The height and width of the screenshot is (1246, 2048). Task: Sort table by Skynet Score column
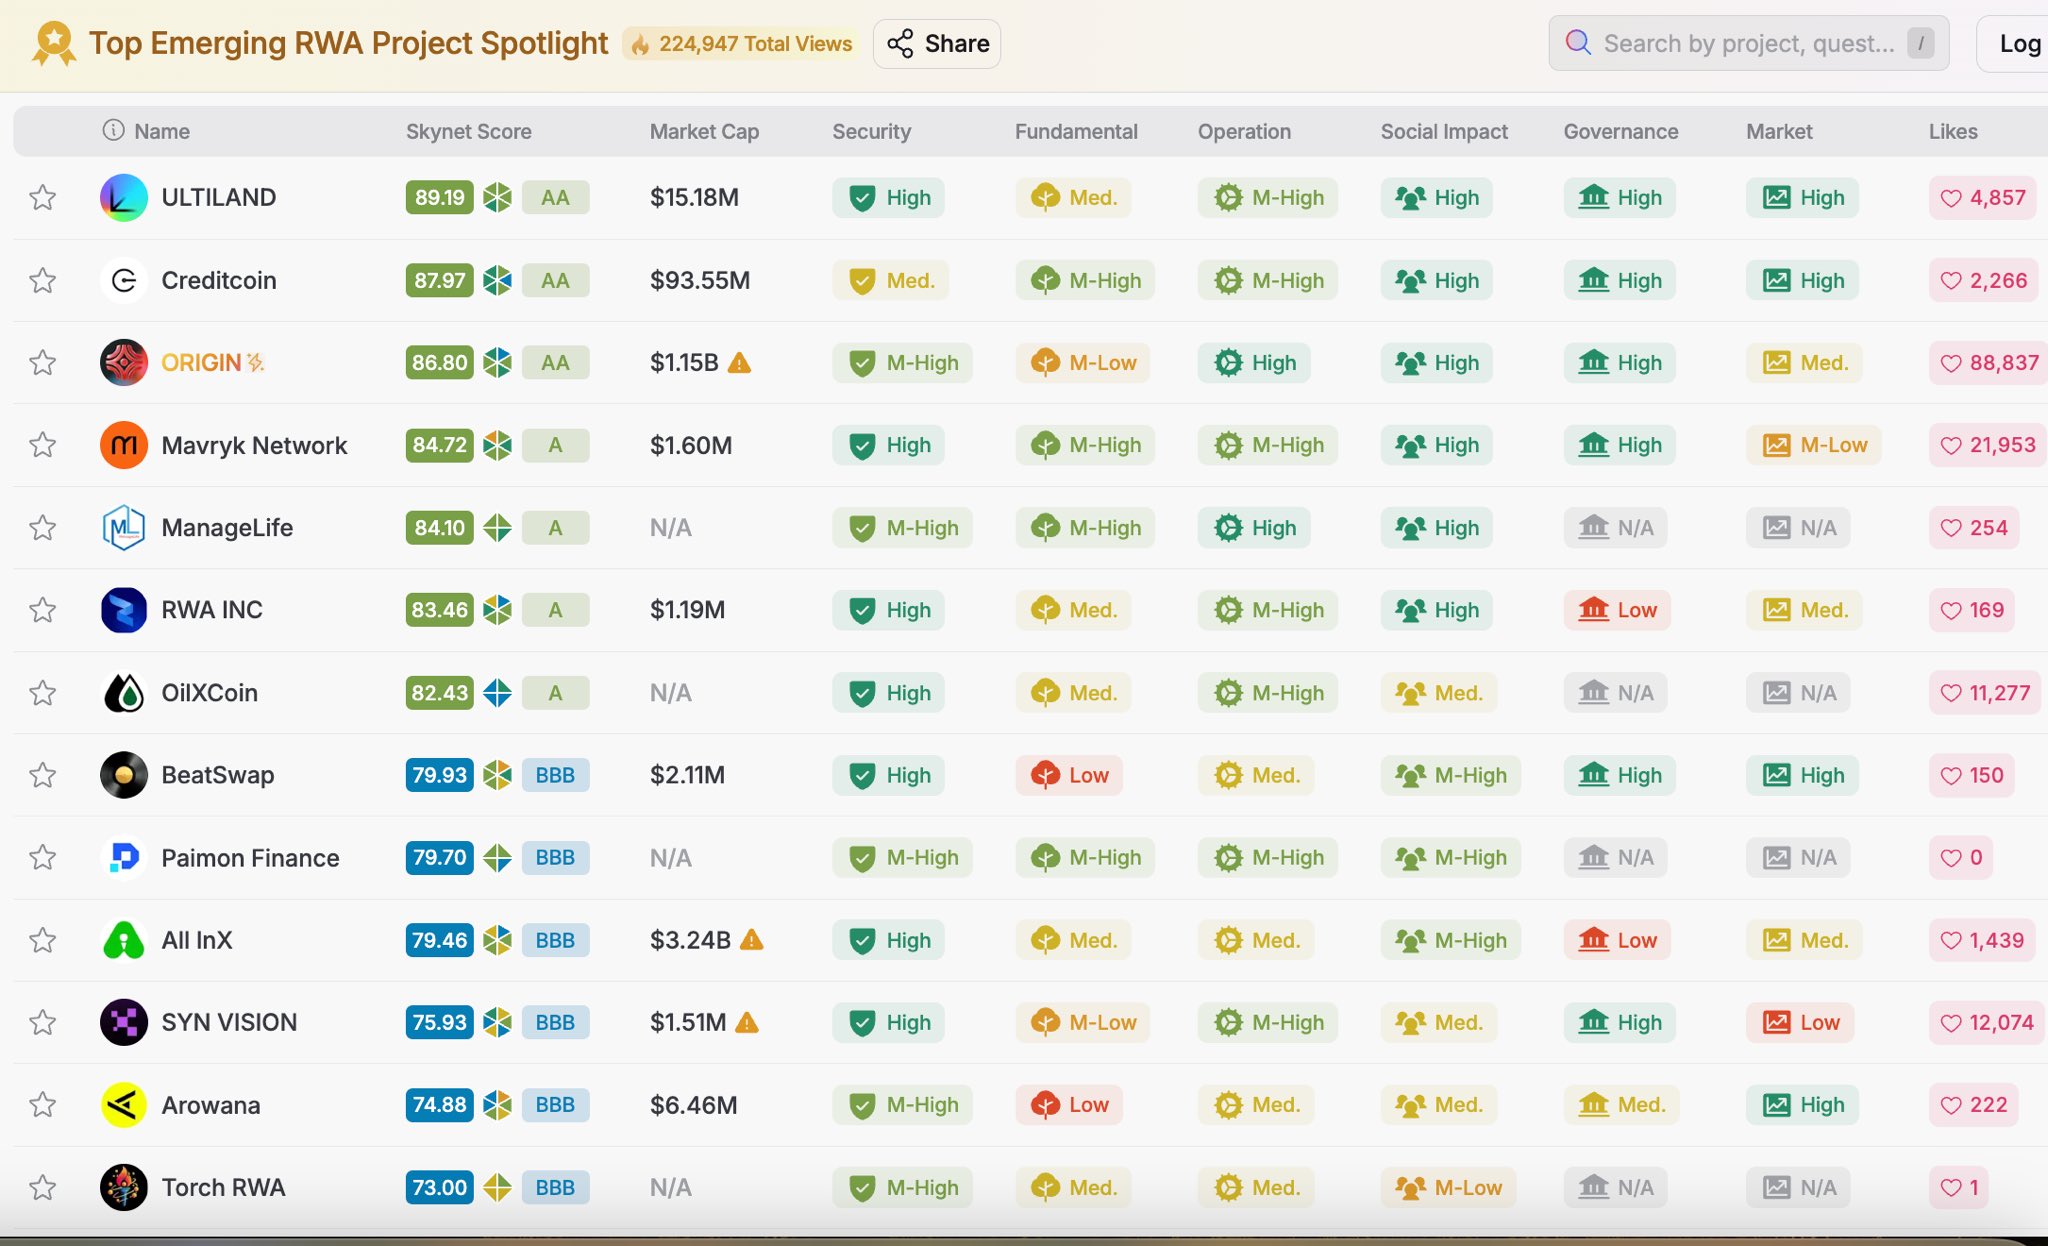click(468, 131)
